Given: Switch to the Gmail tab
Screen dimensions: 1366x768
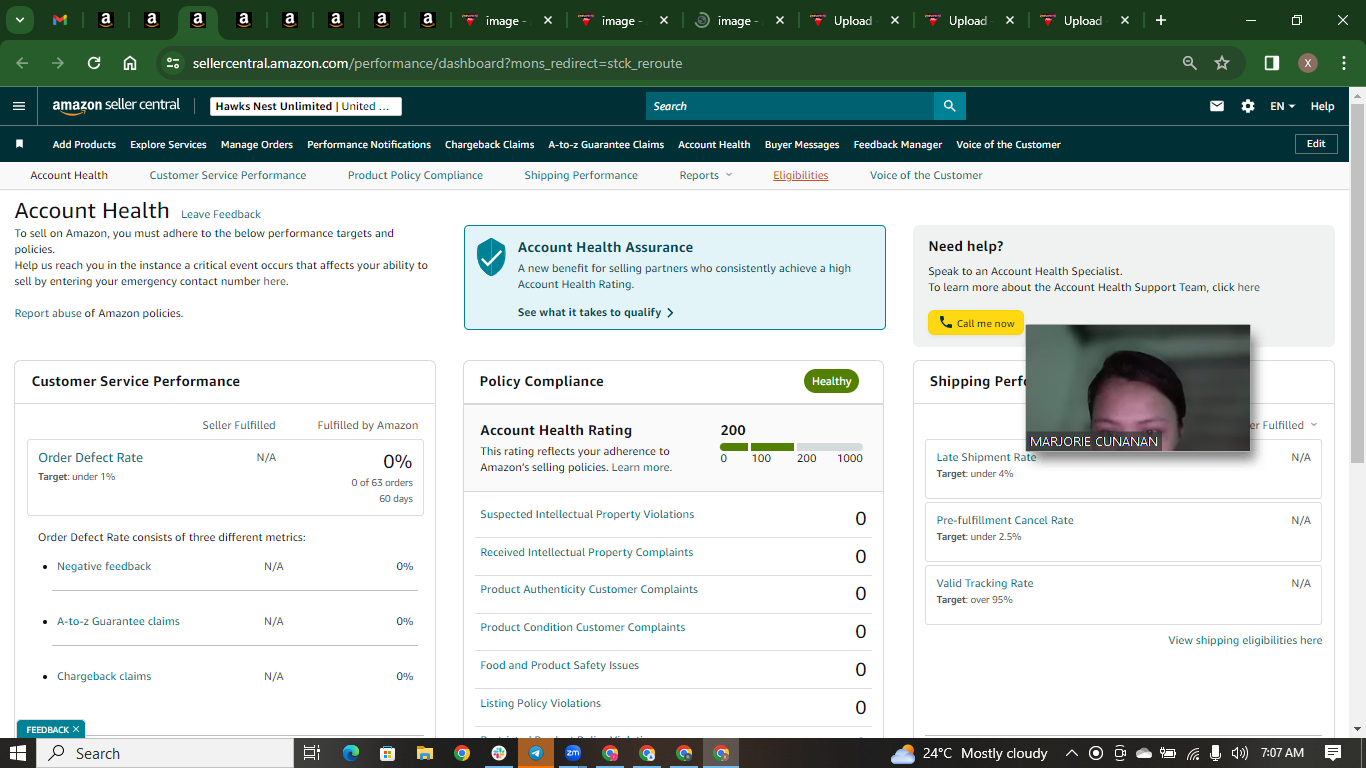Looking at the screenshot, I should [60, 20].
